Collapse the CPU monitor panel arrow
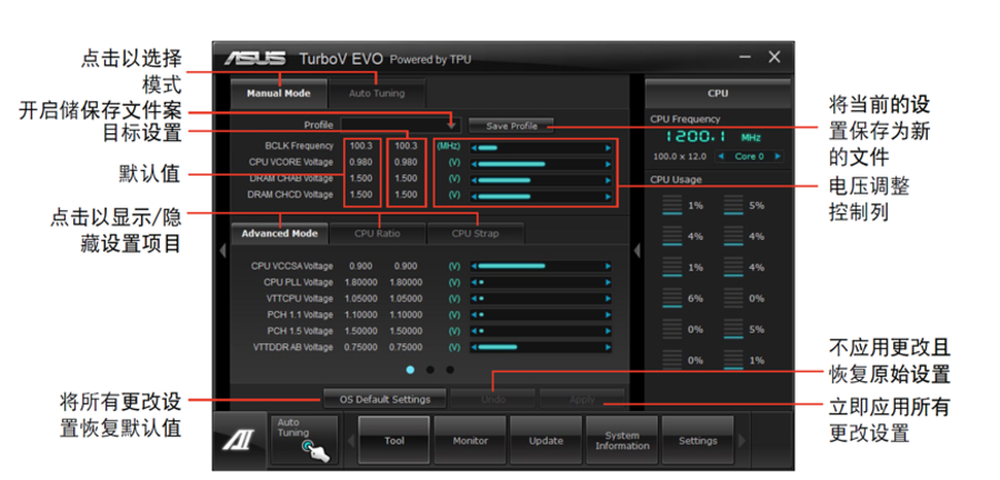This screenshot has width=1000, height=480. click(x=636, y=251)
